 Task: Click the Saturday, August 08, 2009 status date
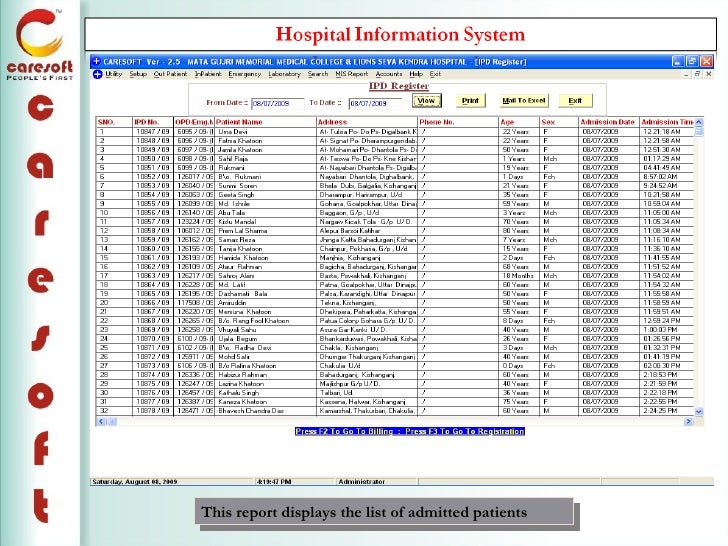(135, 481)
